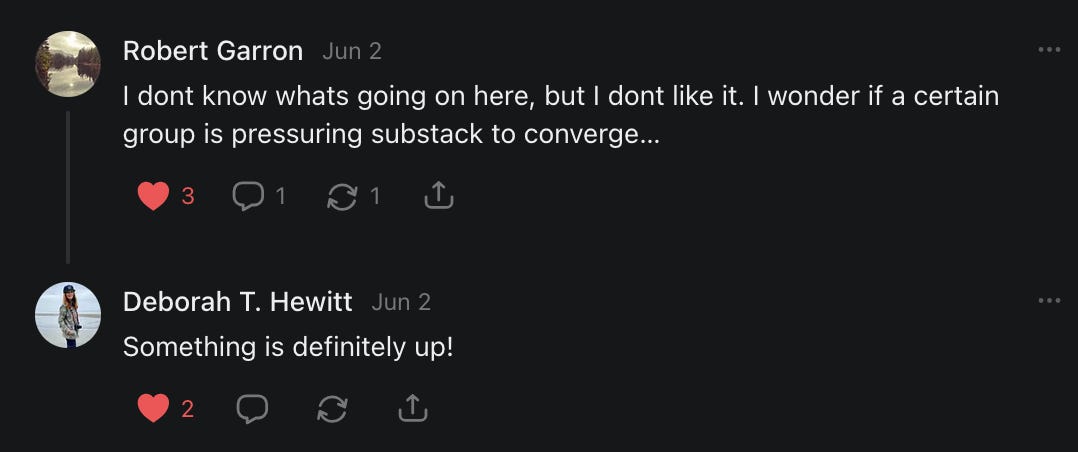Share Robert Garron's comment
This screenshot has height=452, width=1078.
(439, 197)
